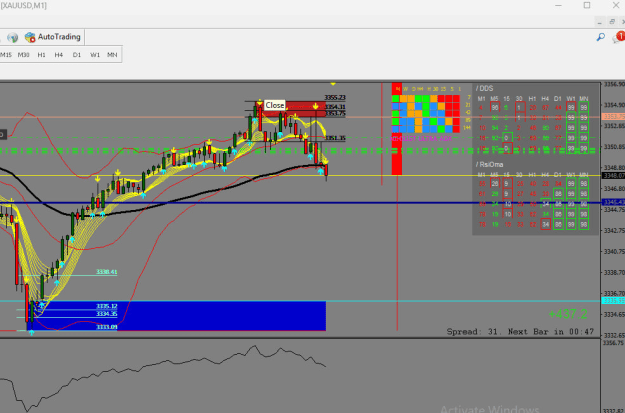Click the 3335.12 label in blue zone

(x=106, y=307)
